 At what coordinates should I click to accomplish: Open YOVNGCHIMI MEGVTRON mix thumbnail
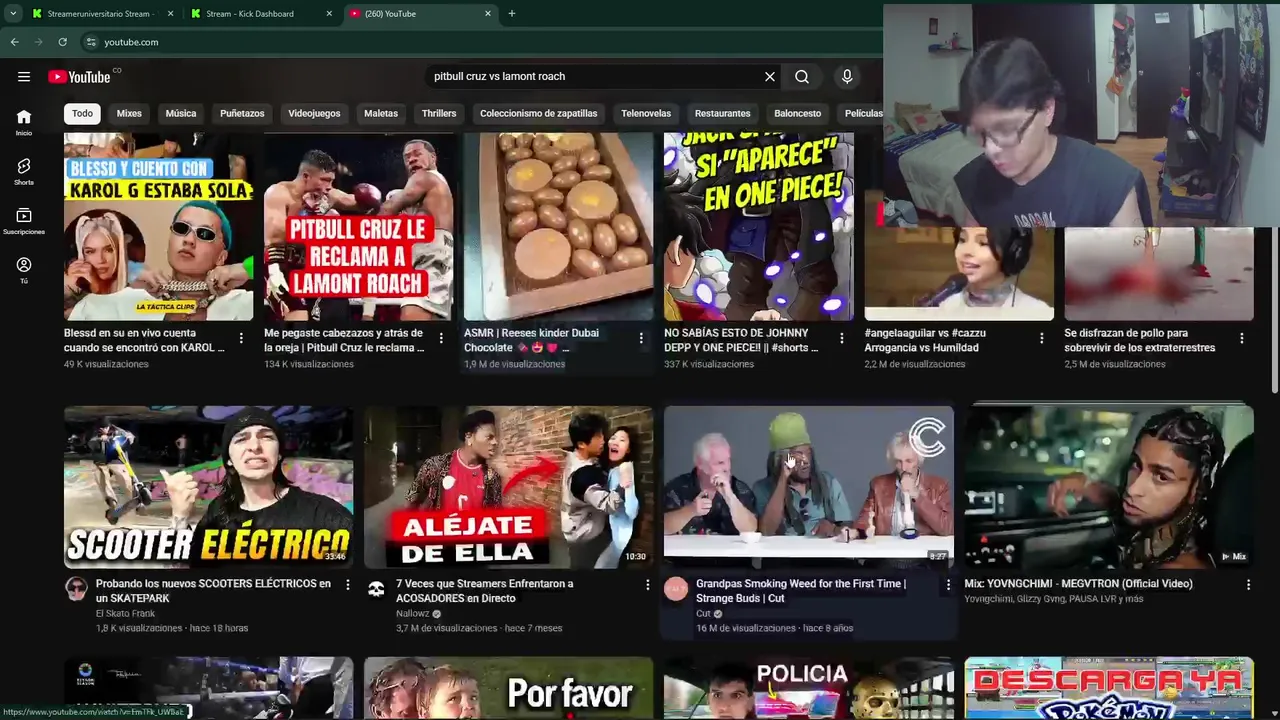pyautogui.click(x=1108, y=487)
